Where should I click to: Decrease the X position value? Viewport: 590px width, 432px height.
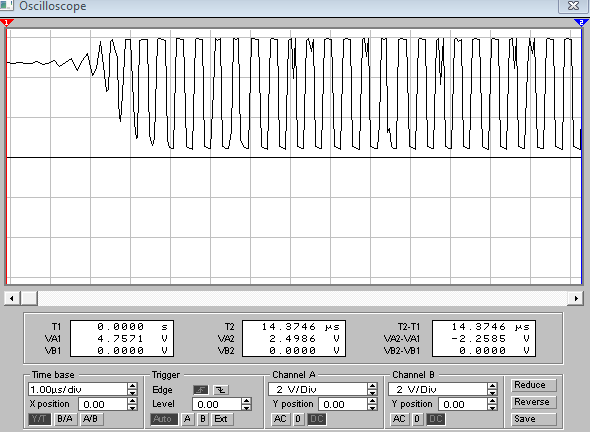click(x=132, y=408)
